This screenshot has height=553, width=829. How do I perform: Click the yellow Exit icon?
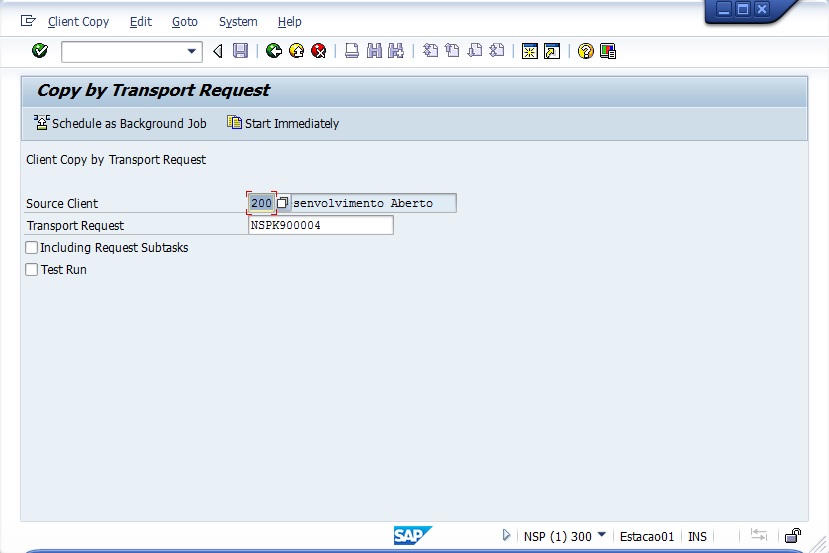pos(296,51)
